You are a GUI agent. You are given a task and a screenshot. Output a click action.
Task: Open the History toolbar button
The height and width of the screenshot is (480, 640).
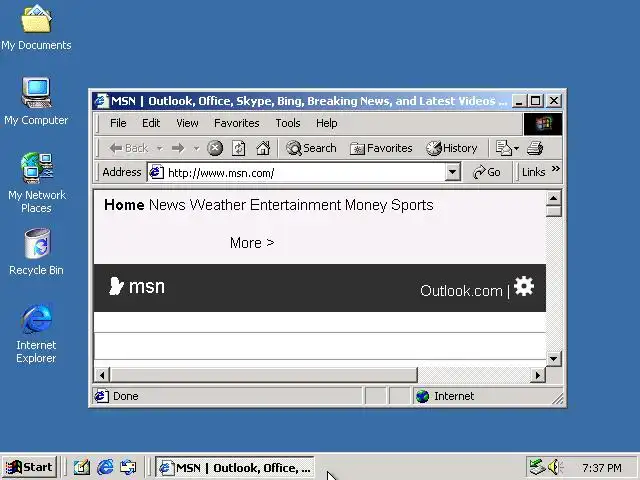coord(451,148)
